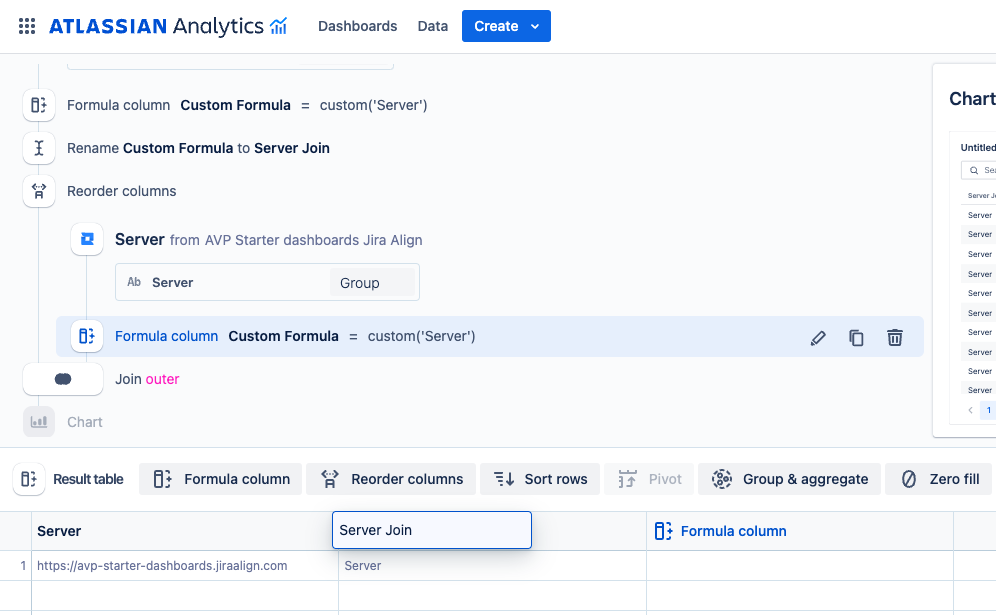Click the Reorder columns step text

[x=121, y=191]
